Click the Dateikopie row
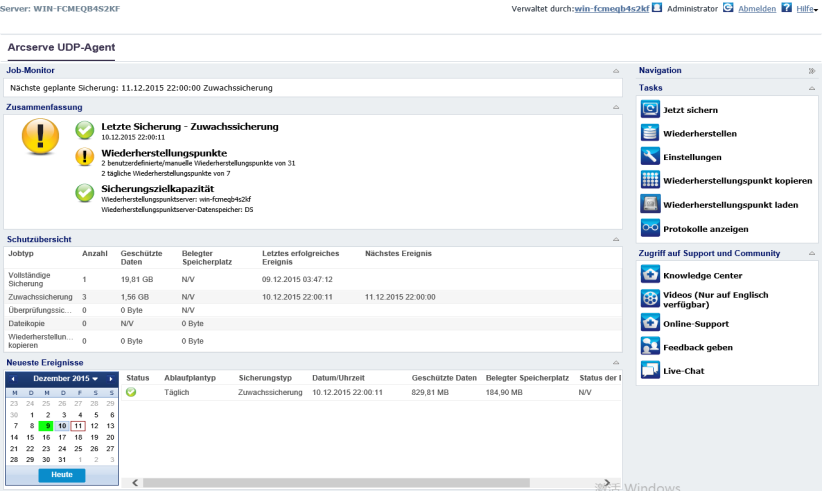This screenshot has width=822, height=491. click(x=313, y=323)
